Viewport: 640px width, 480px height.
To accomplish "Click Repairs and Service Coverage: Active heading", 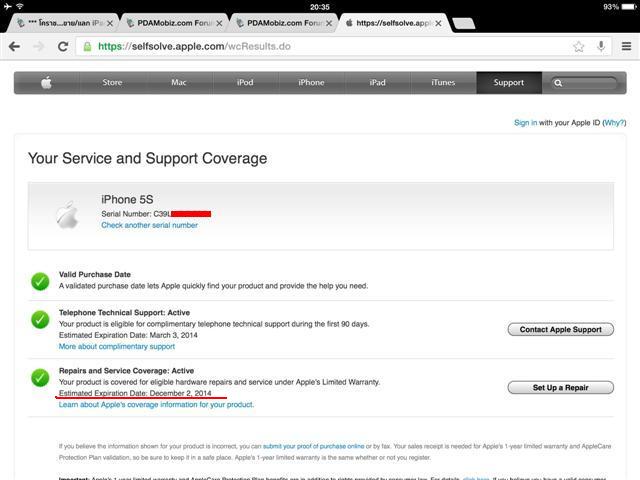I will pos(126,371).
